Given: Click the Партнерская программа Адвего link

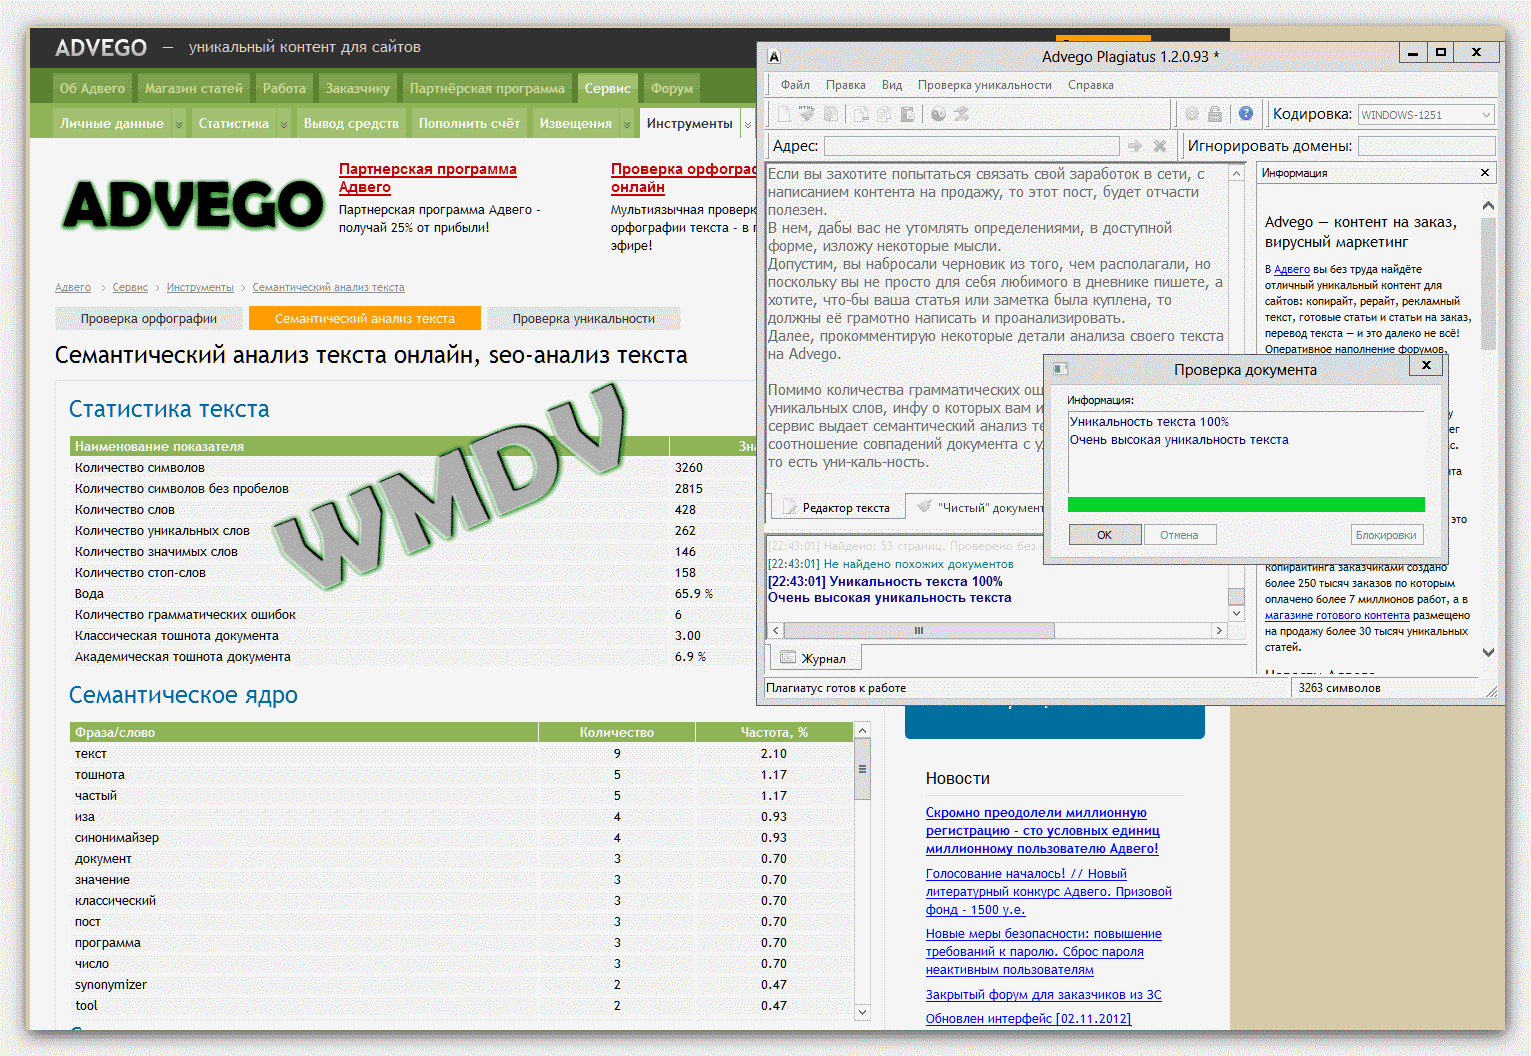Looking at the screenshot, I should (428, 178).
